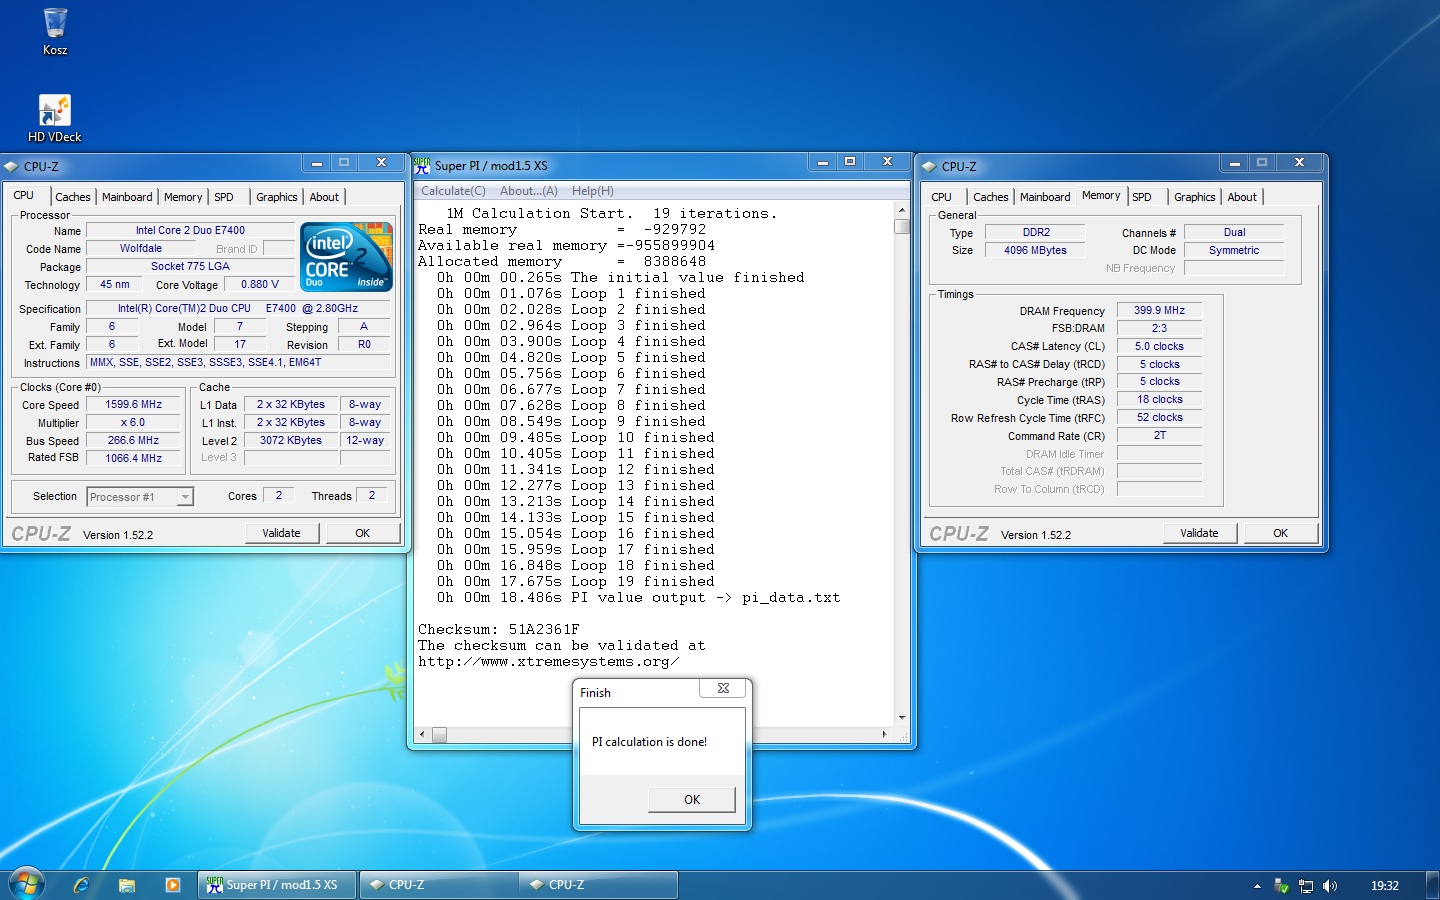Open the volume speaker tray icon

[1329, 886]
